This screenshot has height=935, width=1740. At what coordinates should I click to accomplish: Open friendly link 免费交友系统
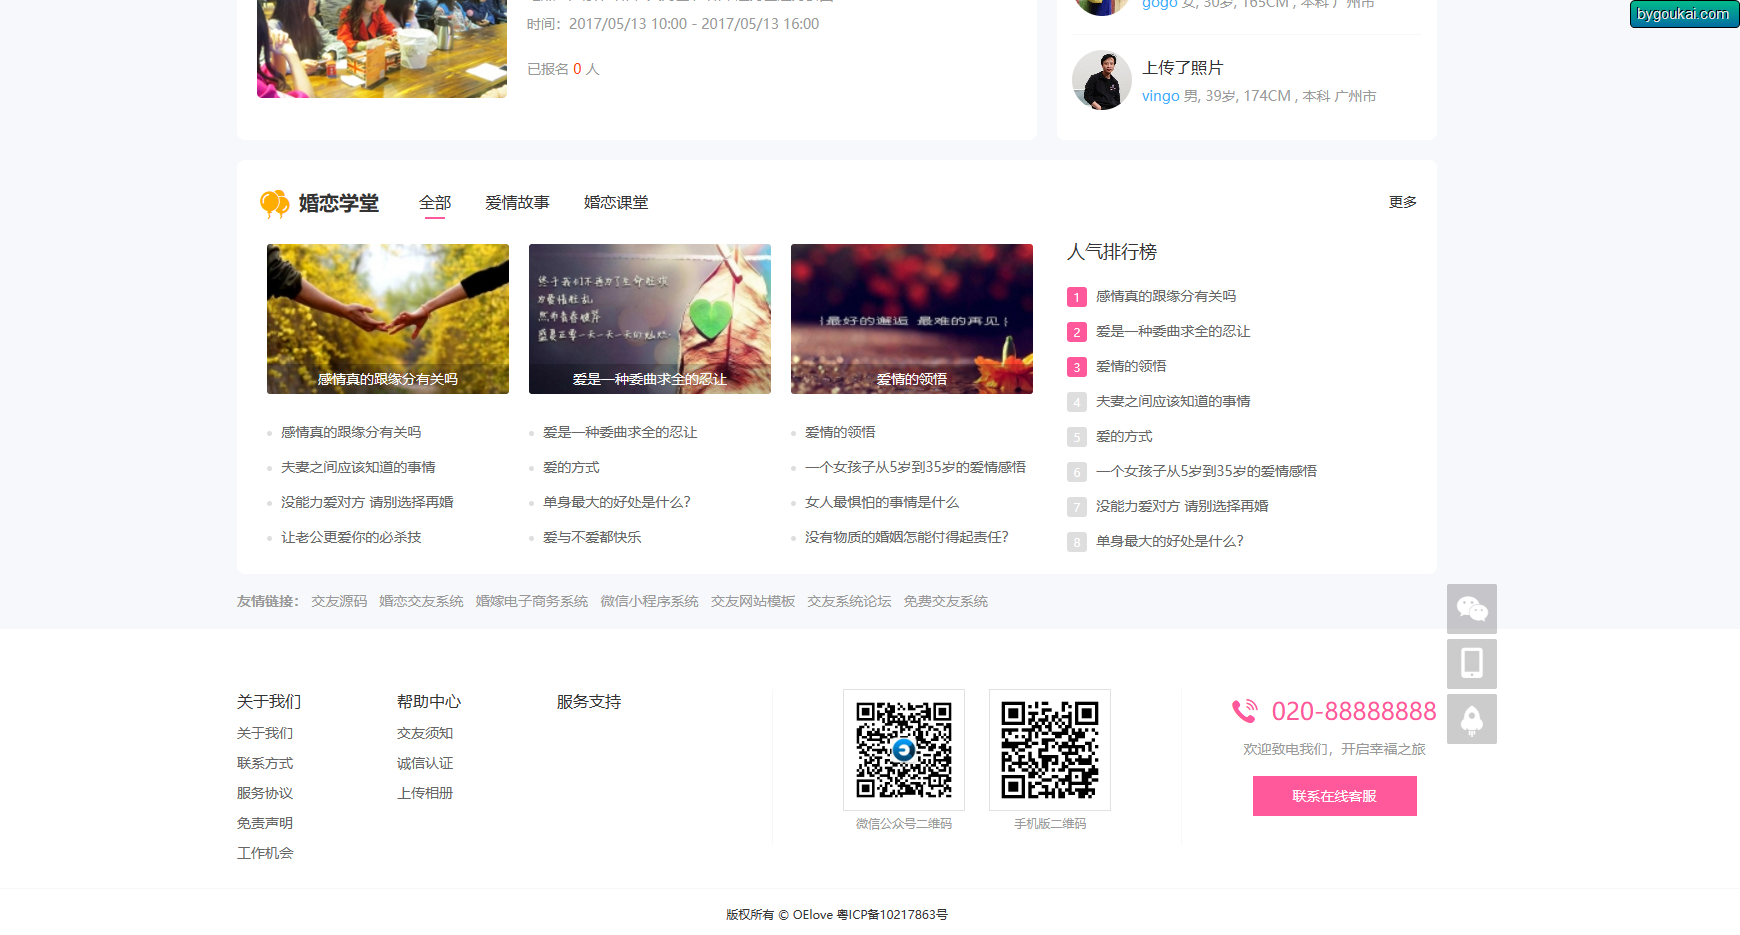click(946, 602)
